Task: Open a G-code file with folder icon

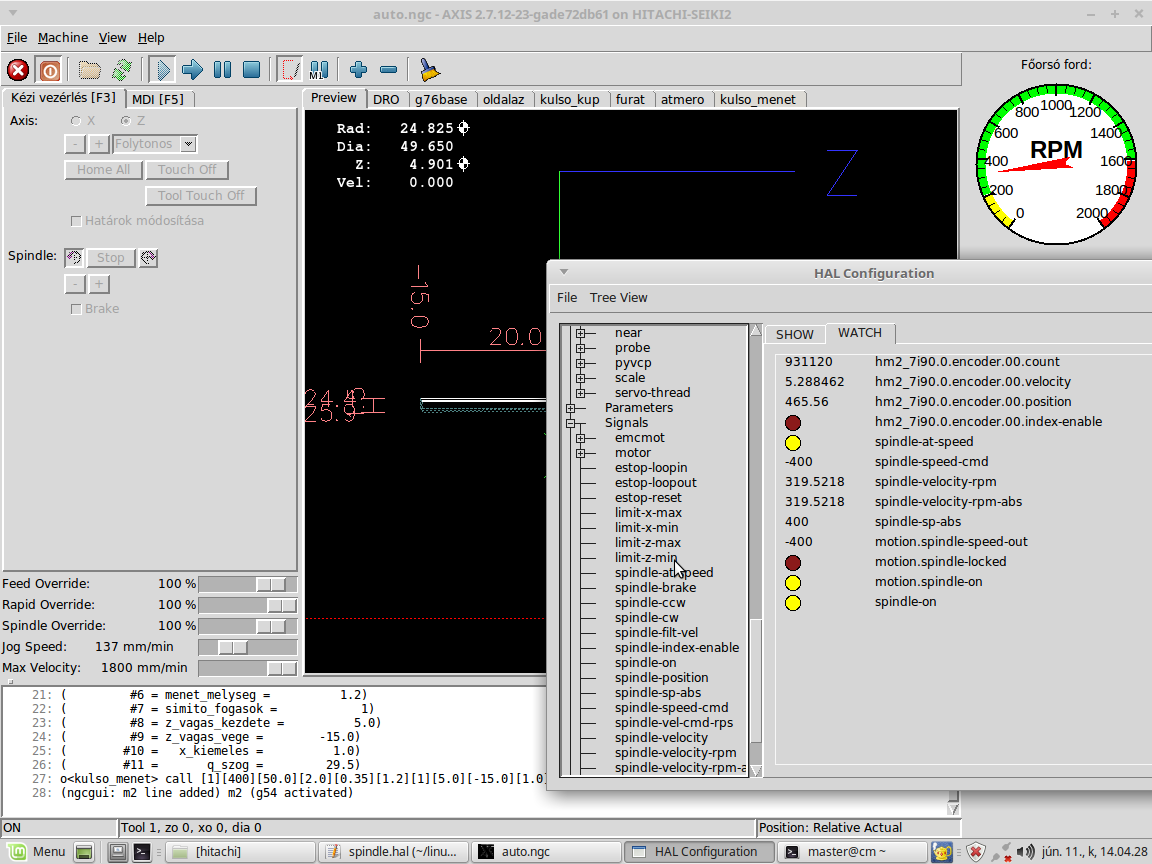Action: point(90,70)
